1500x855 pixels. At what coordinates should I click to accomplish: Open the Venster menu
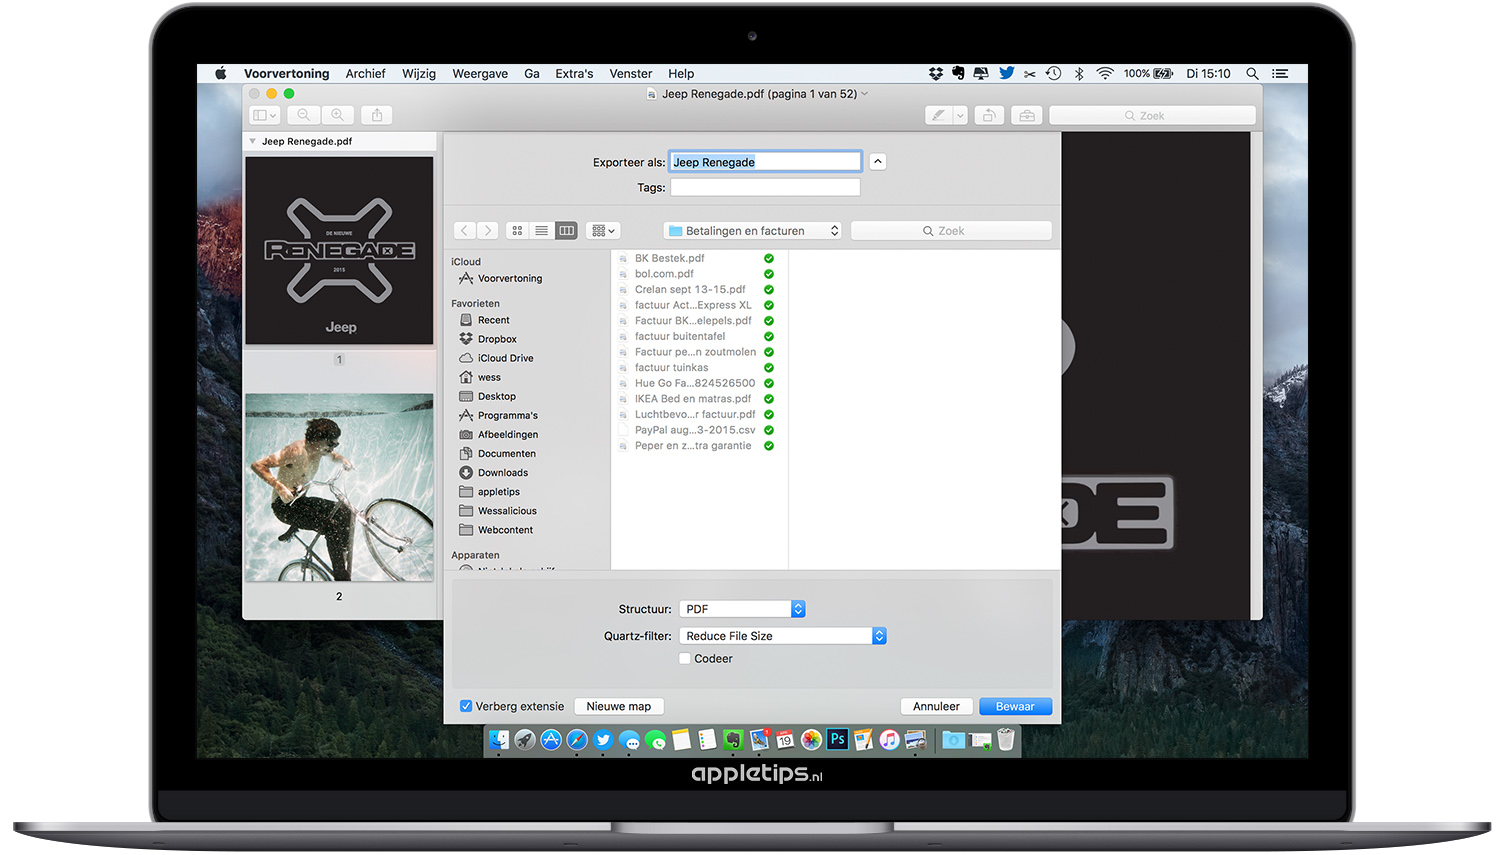[631, 74]
